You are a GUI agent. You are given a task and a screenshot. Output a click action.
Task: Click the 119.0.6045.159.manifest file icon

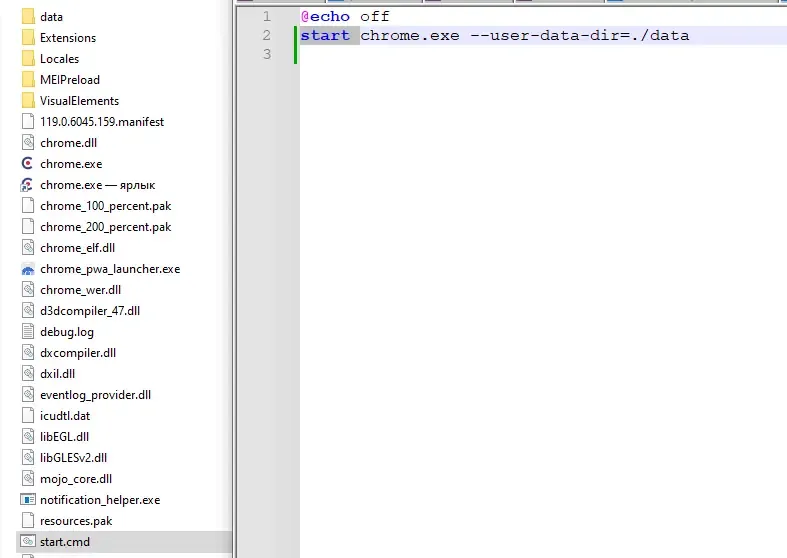(28, 122)
